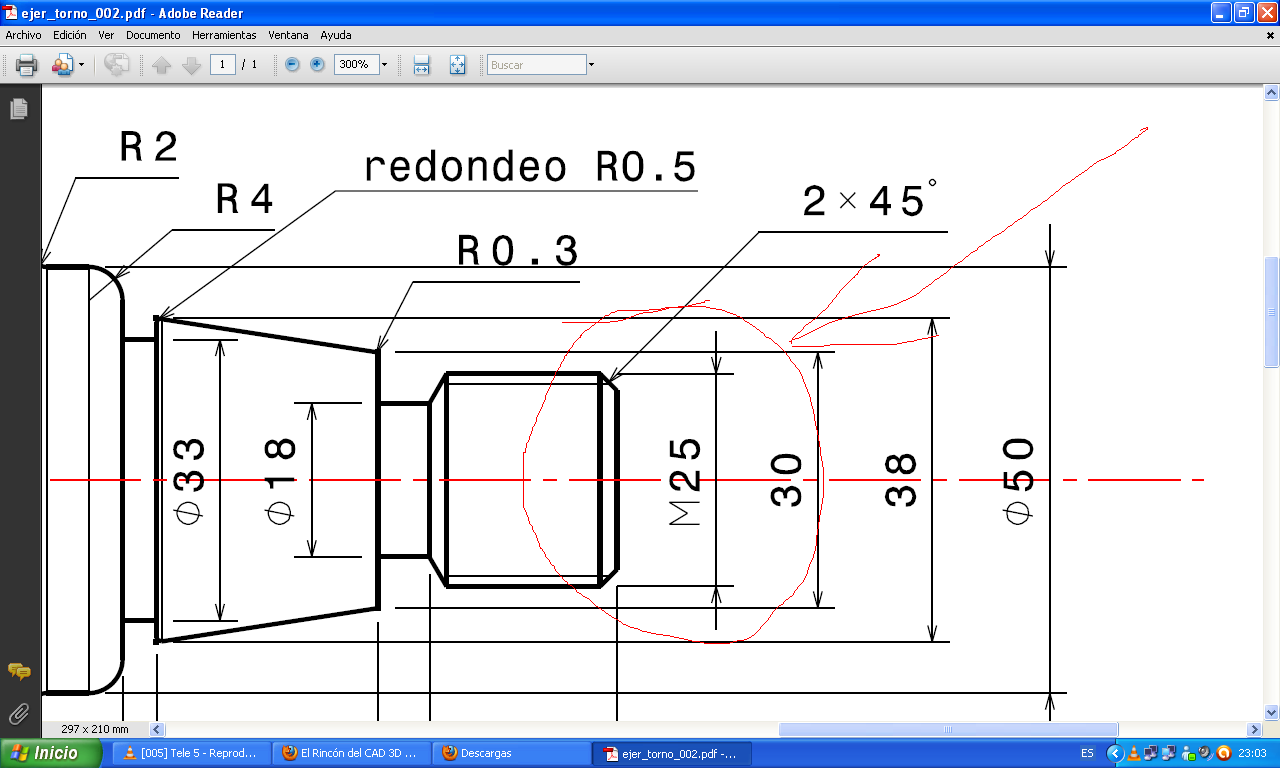Open the Edición menu
Screen dimensions: 1280x768
point(70,35)
